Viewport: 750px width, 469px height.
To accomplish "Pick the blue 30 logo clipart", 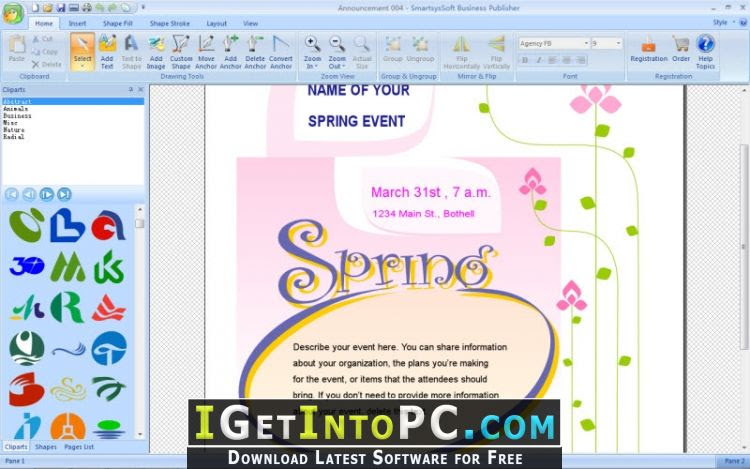I will point(27,266).
